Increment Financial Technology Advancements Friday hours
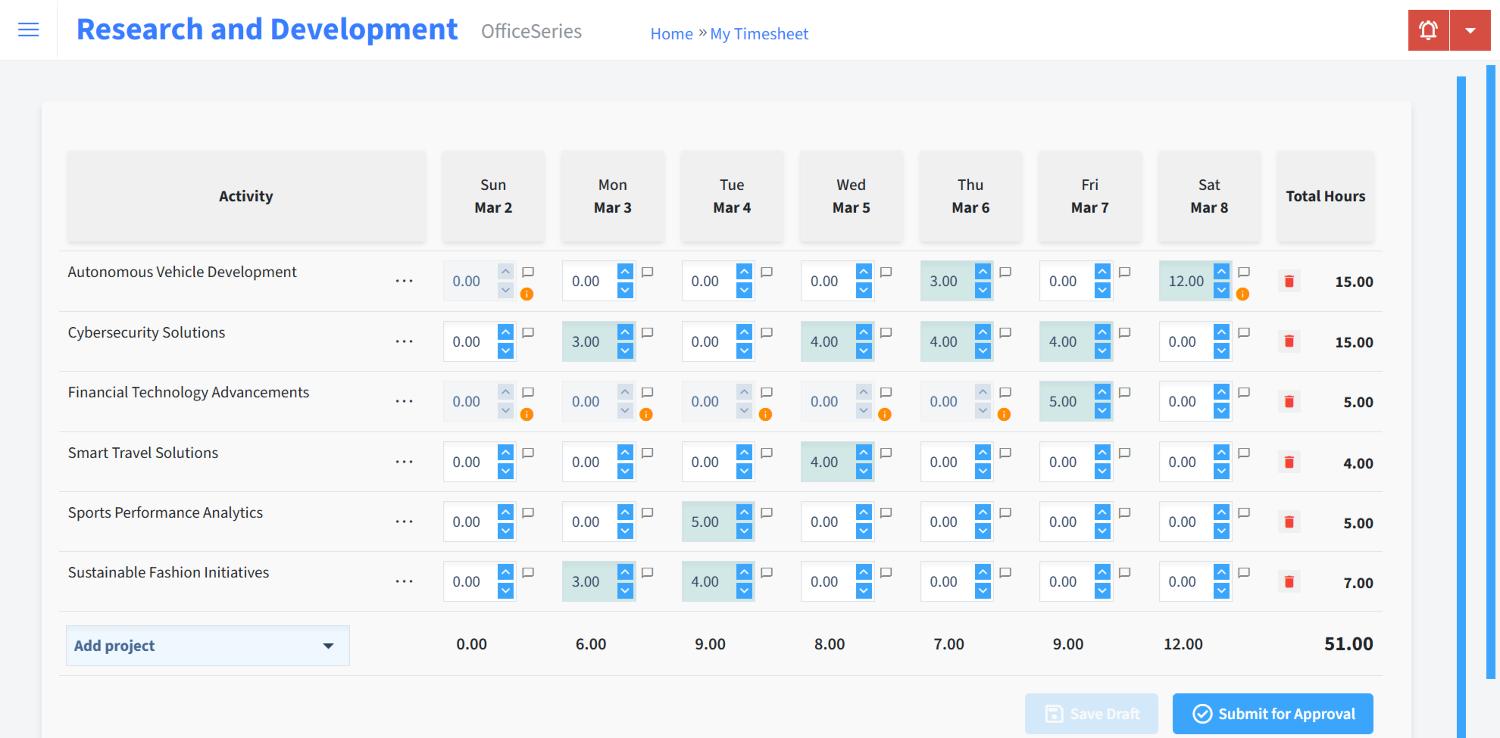The image size is (1500, 738). [x=1102, y=393]
